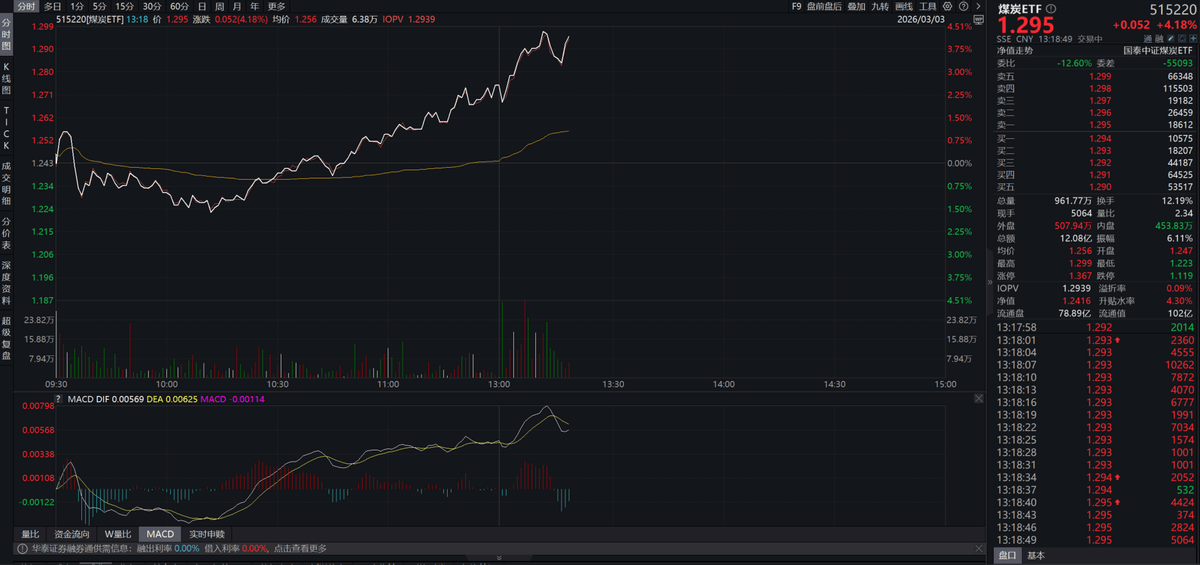The image size is (1200, 565).
Task: Expand the 更多 period options
Action: pyautogui.click(x=276, y=6)
